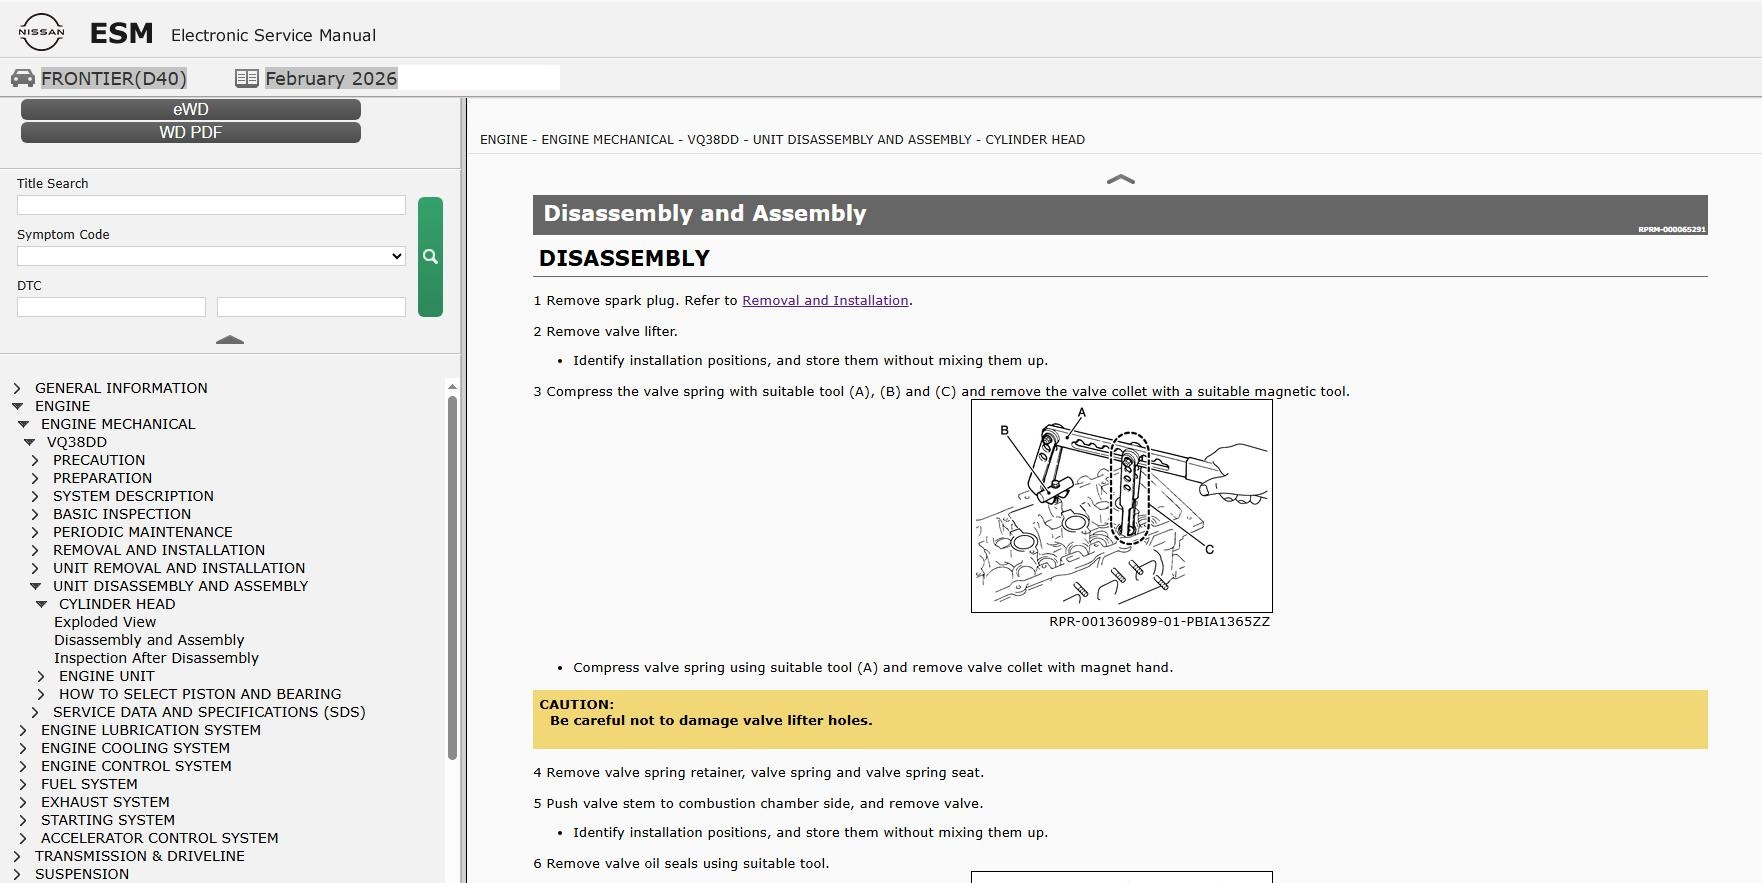Expand BASIC INSPECTION node arrow
This screenshot has width=1762, height=883.
pyautogui.click(x=35, y=514)
